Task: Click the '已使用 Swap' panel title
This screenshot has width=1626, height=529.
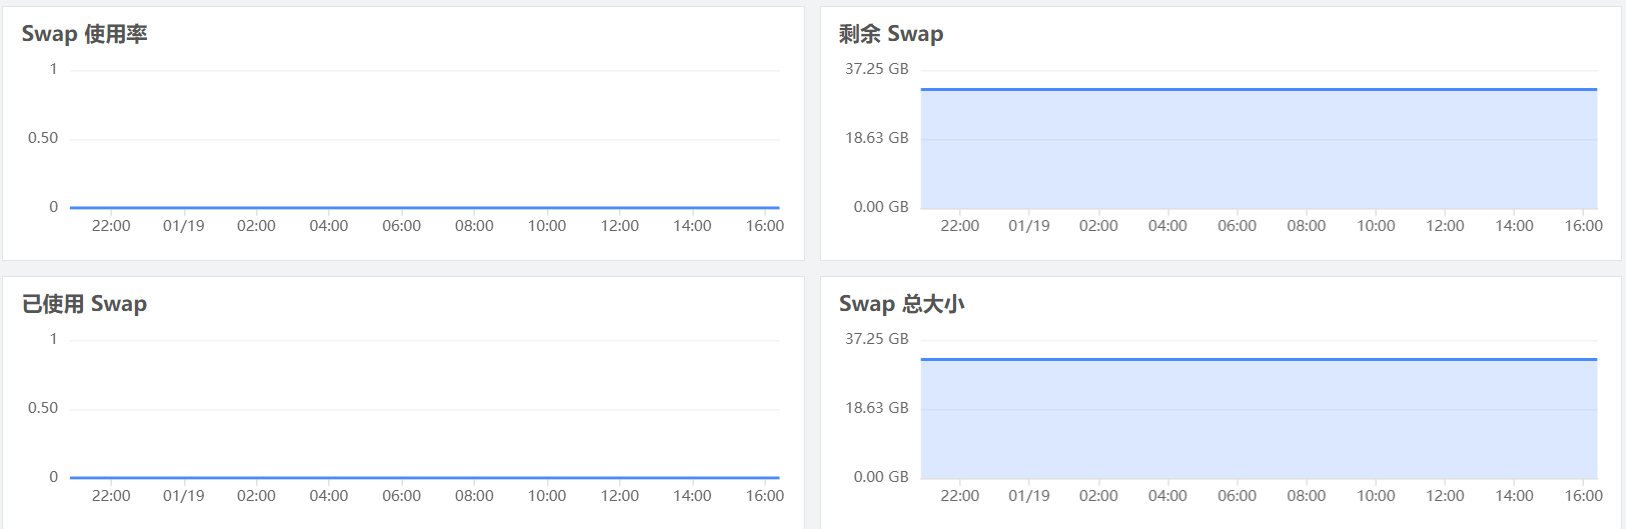Action: (85, 304)
